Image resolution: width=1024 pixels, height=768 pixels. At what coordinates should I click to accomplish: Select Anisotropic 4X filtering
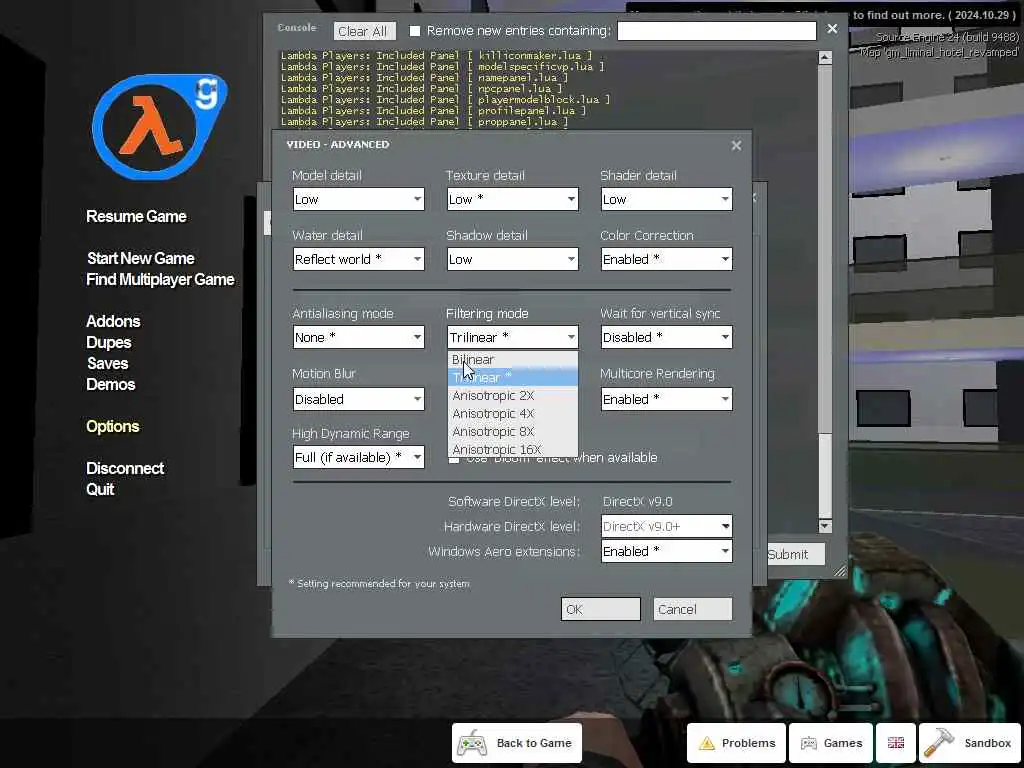(513, 413)
